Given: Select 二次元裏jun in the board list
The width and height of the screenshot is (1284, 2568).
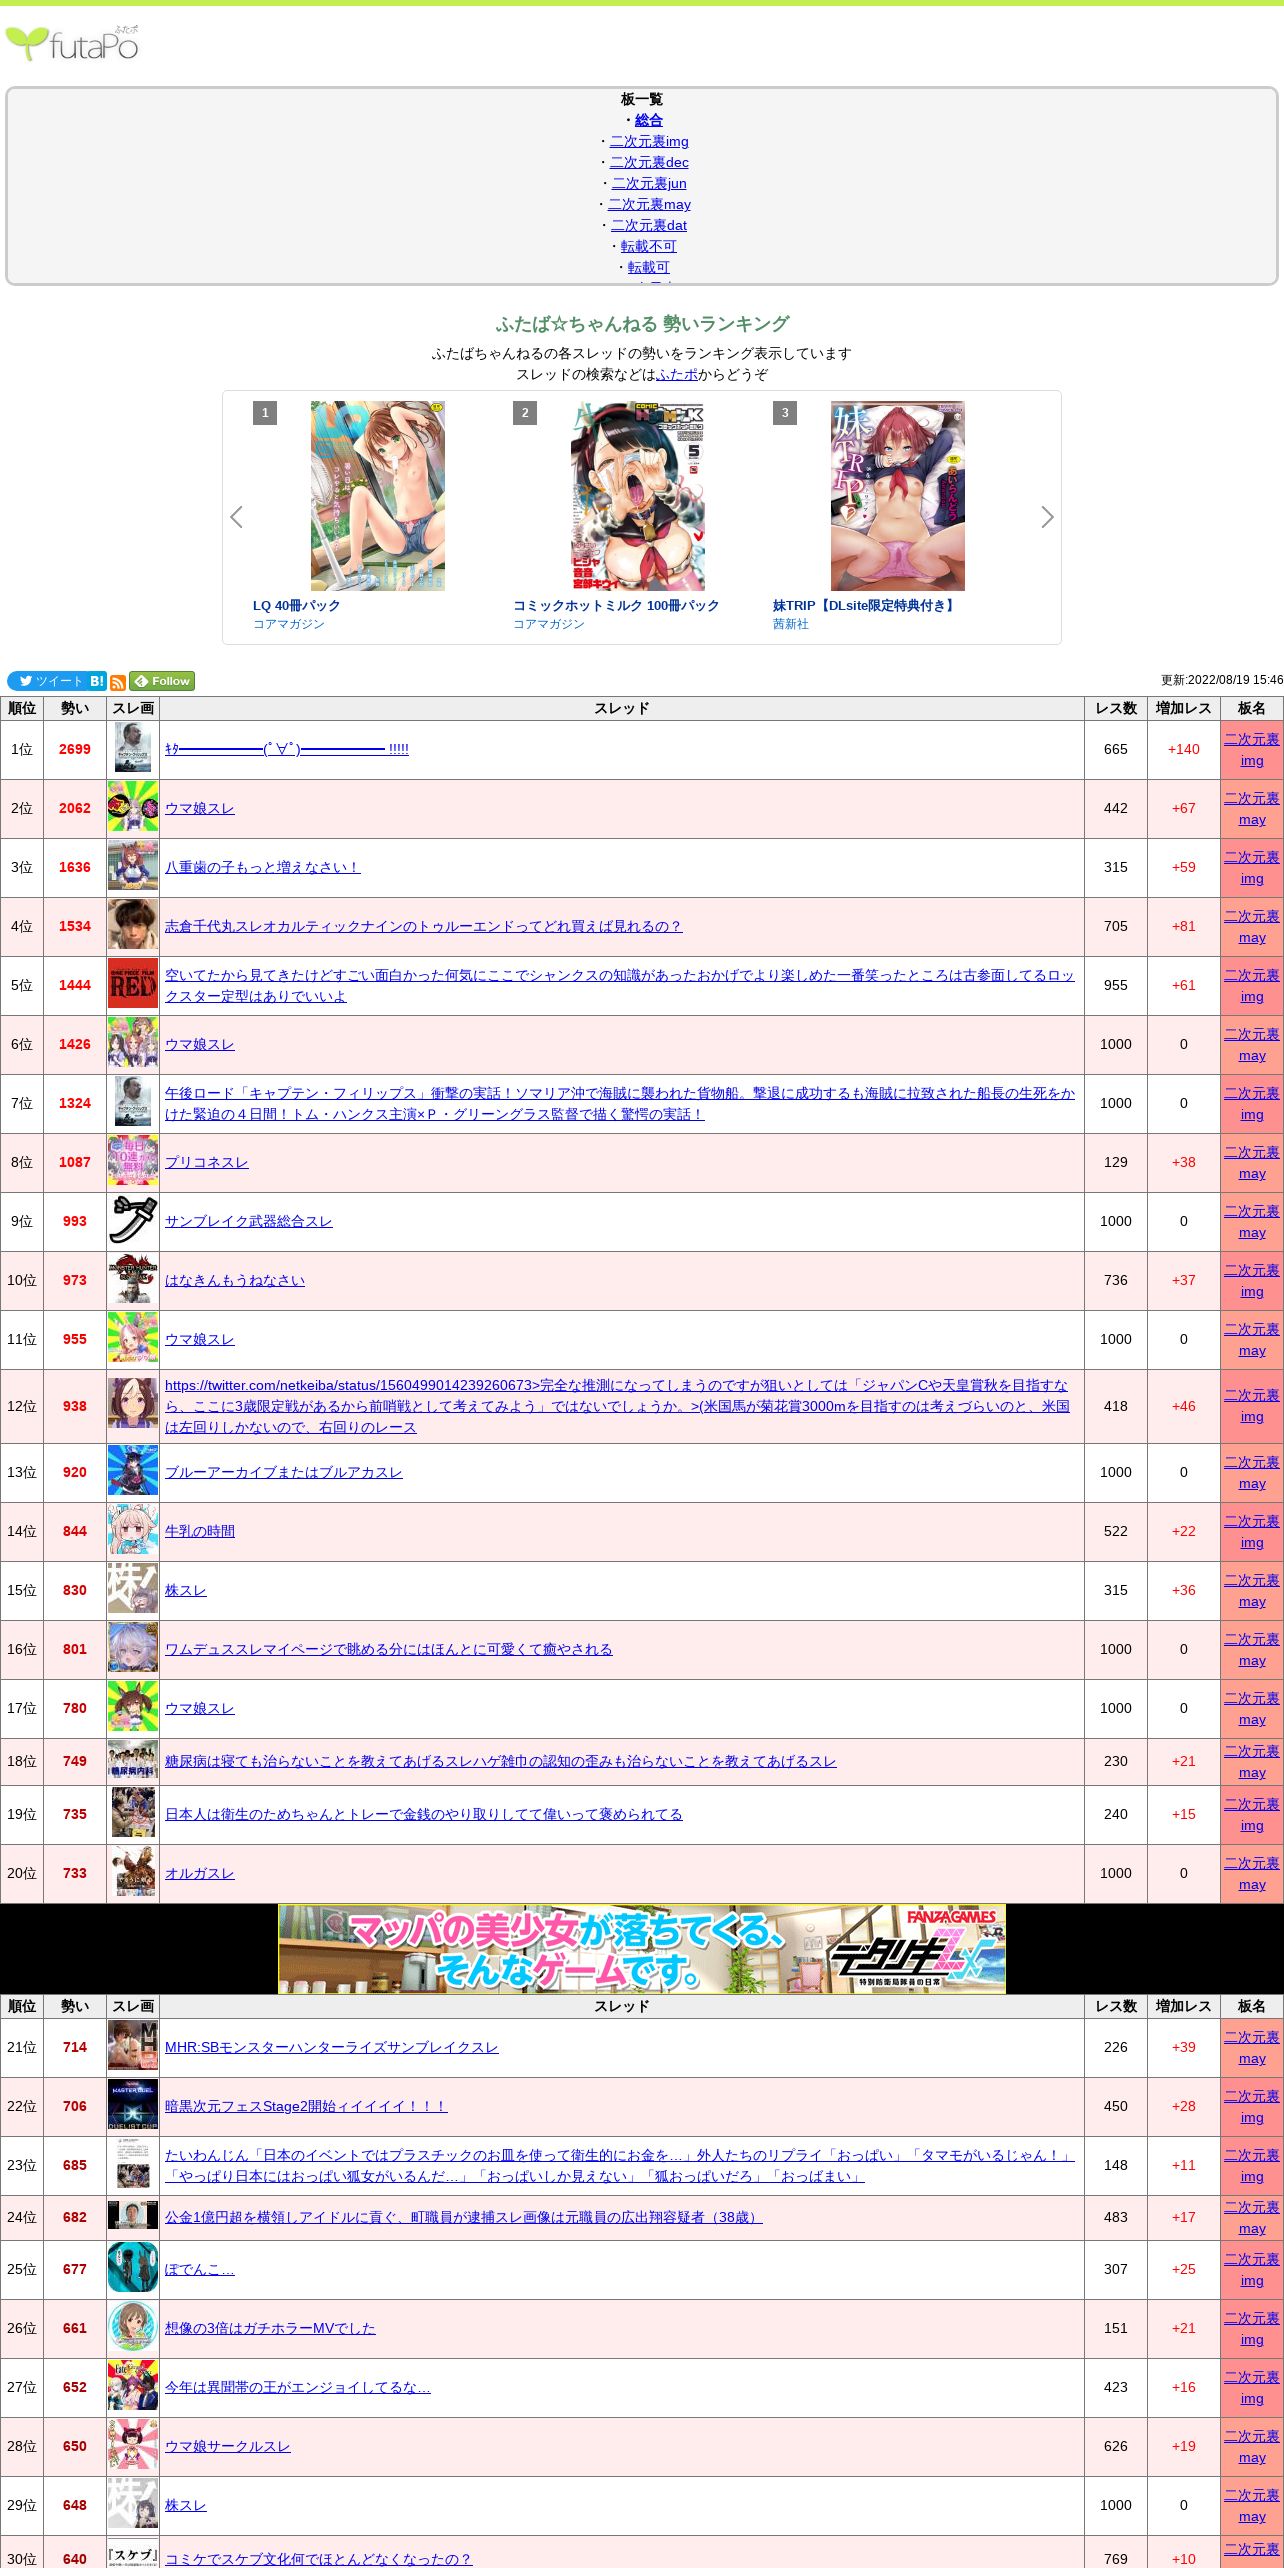Looking at the screenshot, I should (649, 183).
